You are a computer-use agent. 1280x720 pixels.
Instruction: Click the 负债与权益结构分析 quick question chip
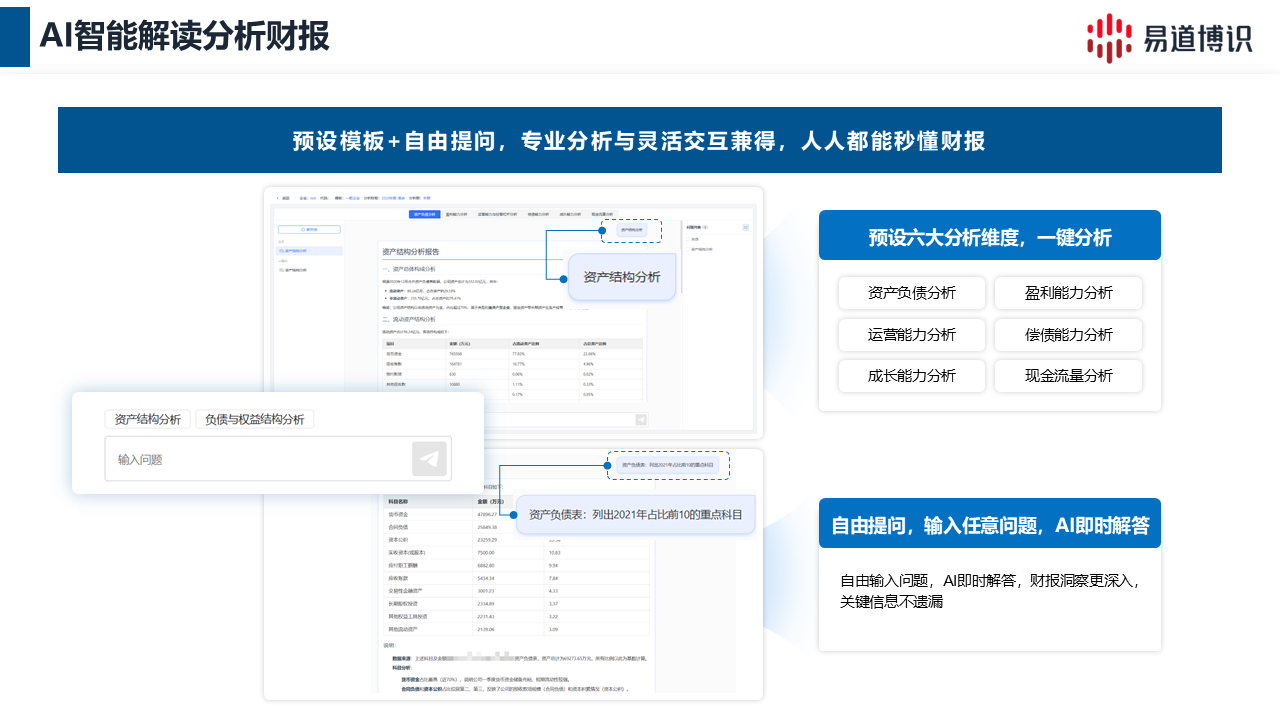pyautogui.click(x=254, y=419)
